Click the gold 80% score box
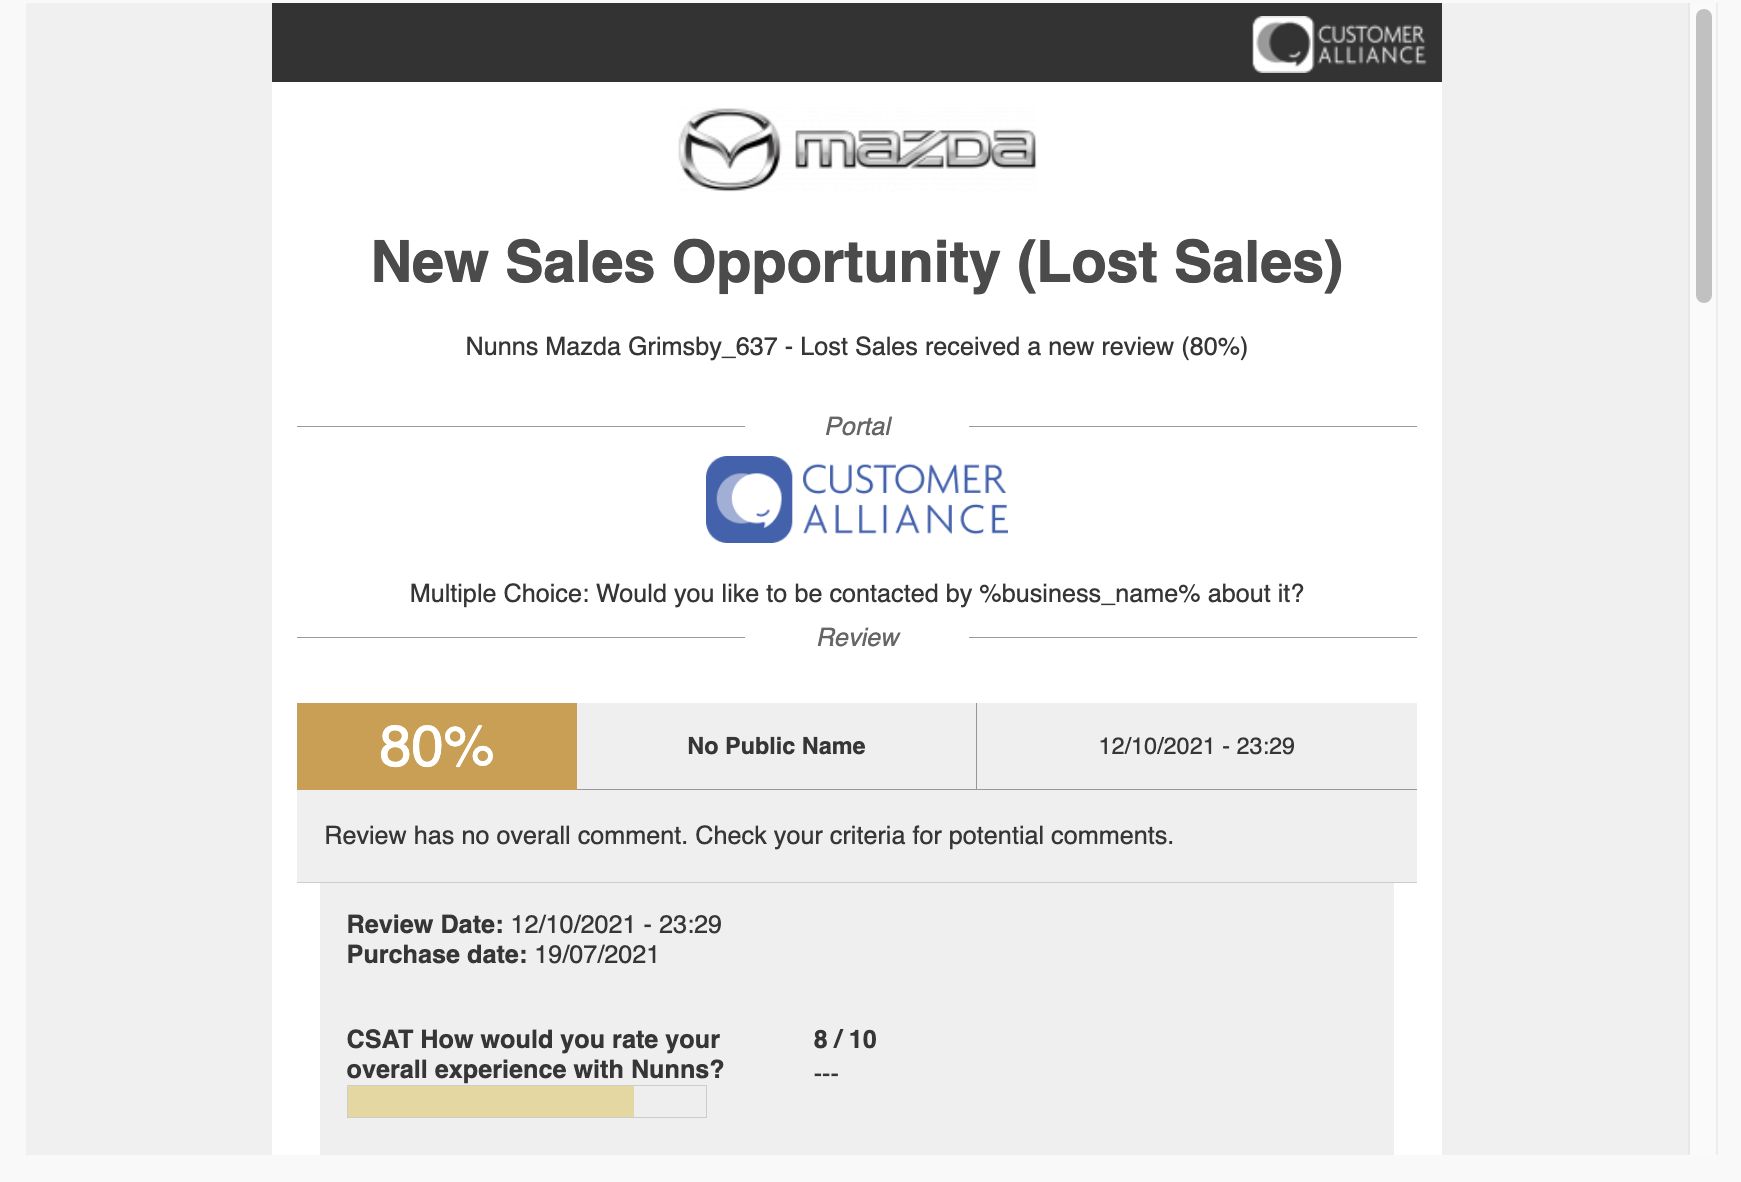Screen dimensions: 1741x1182 click(437, 746)
